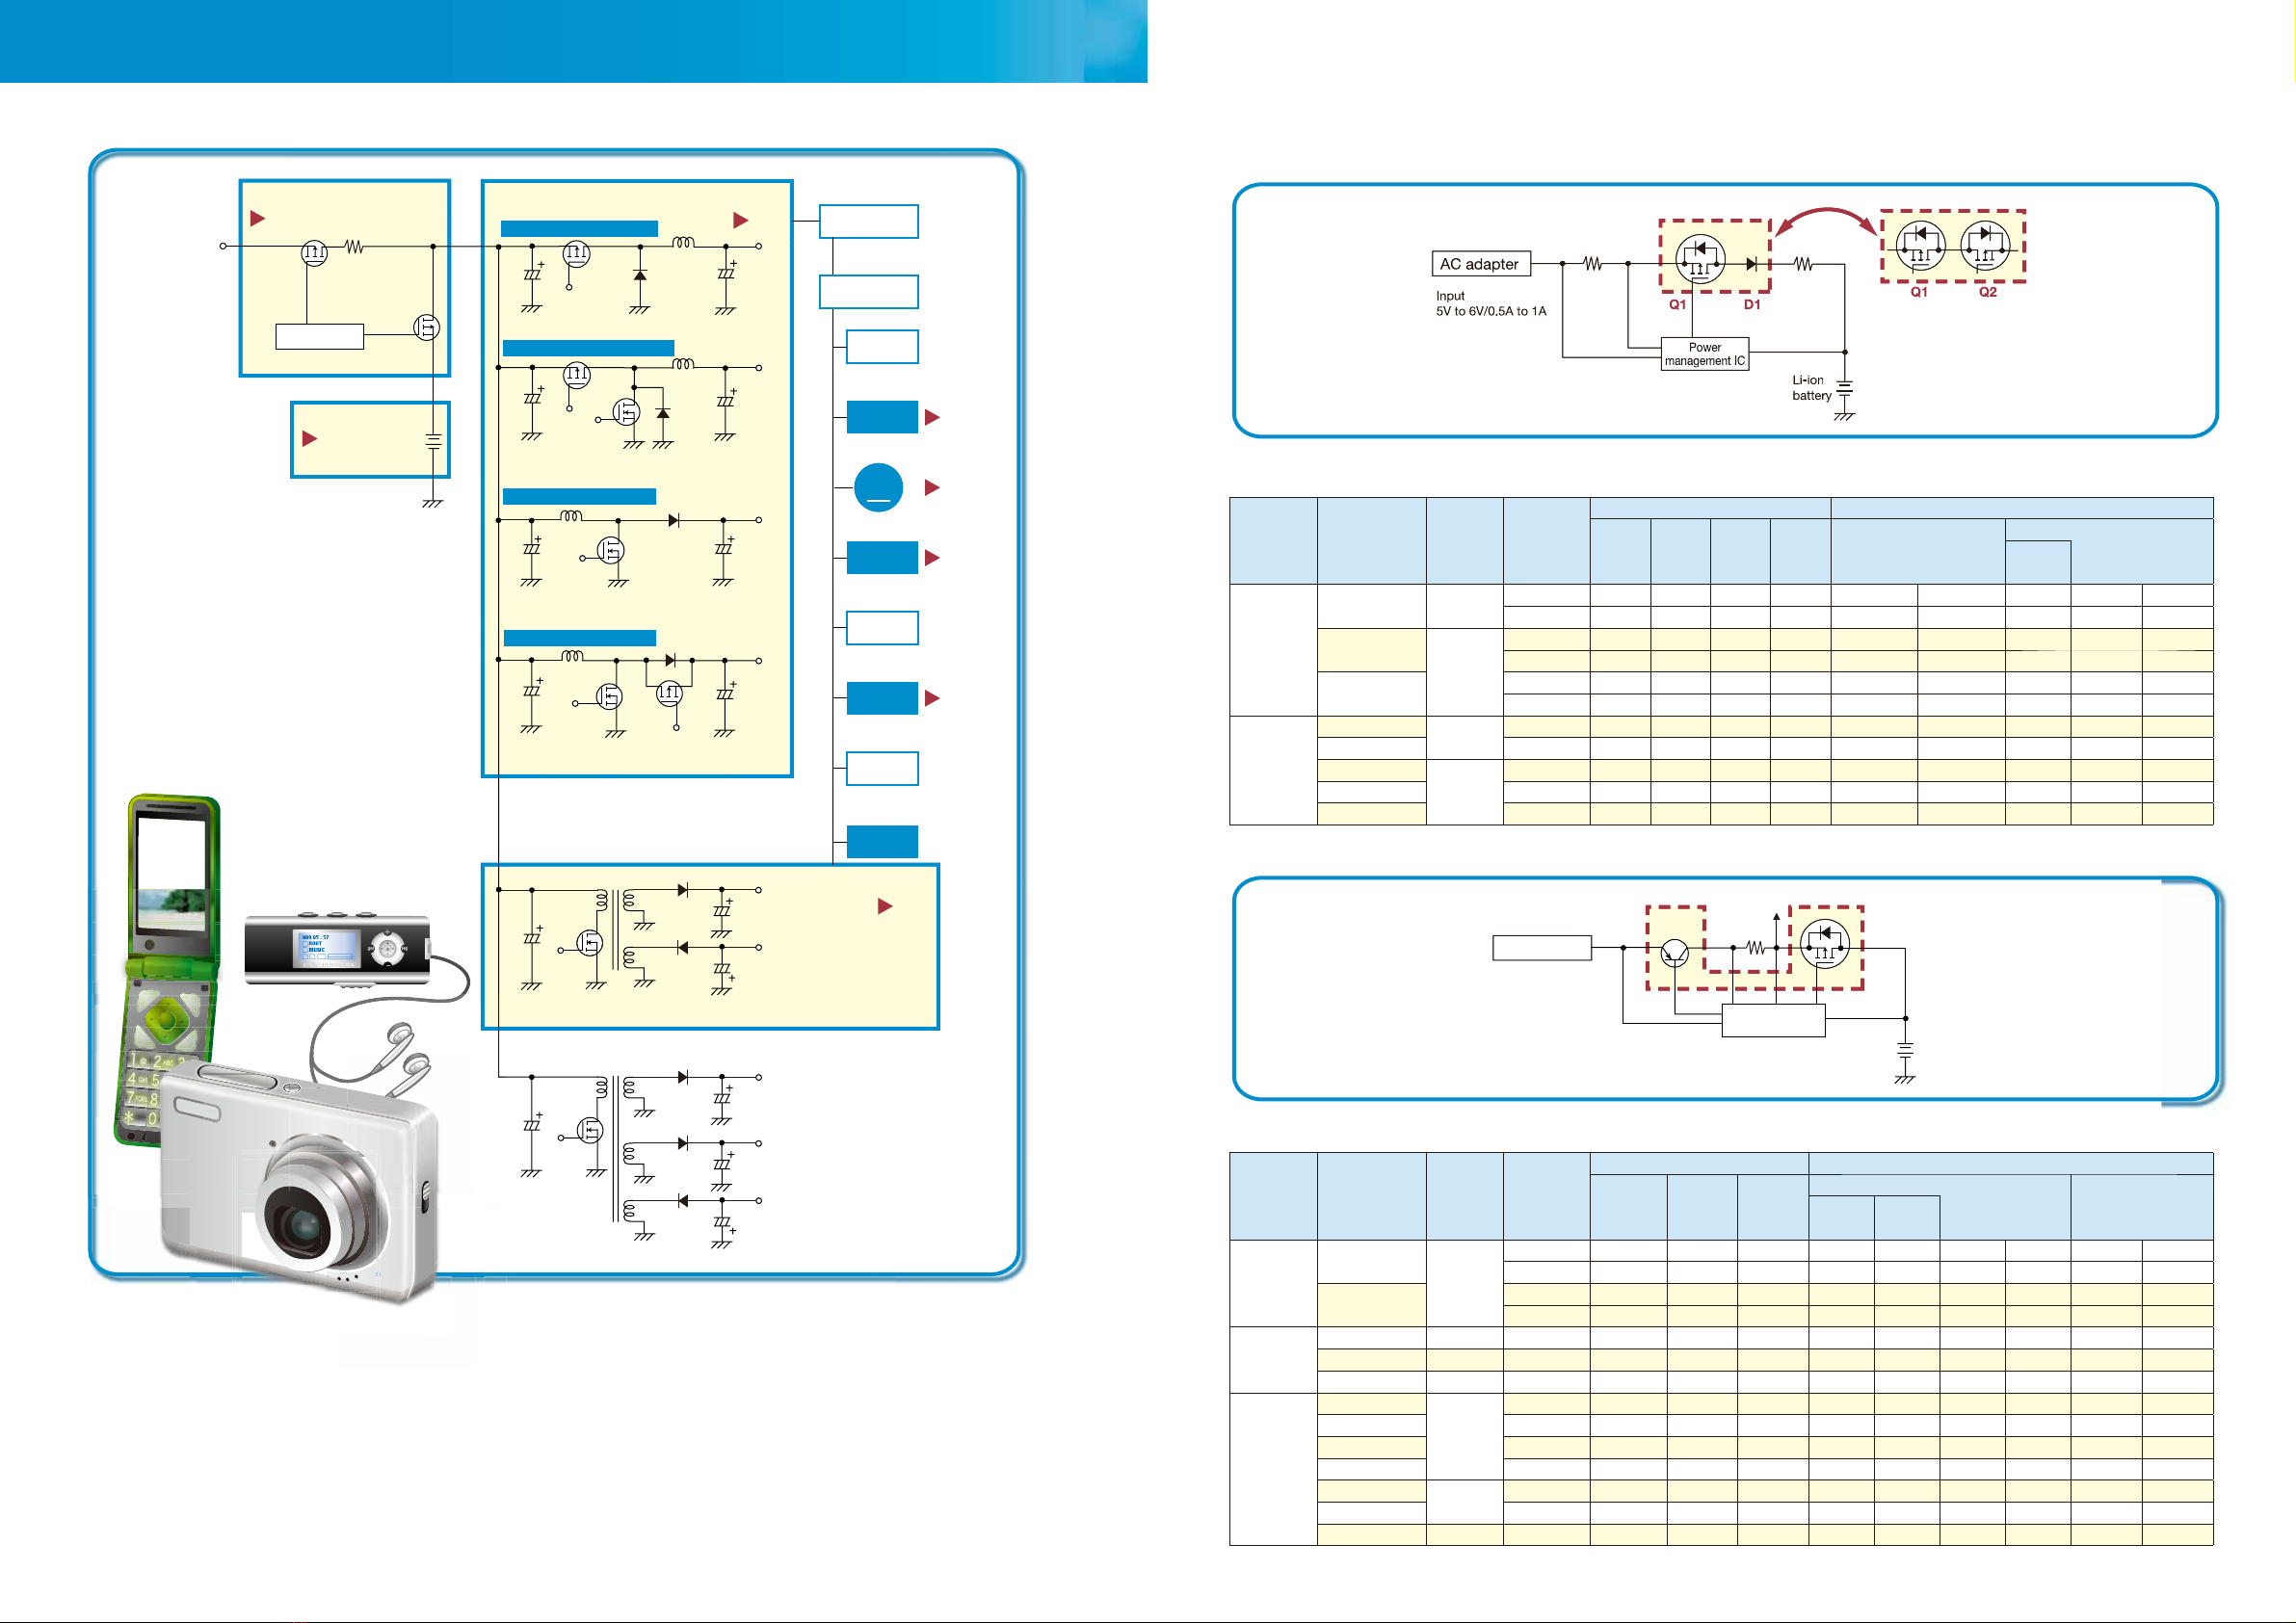This screenshot has width=2296, height=1623.
Task: Click the 'Input 5V to 6V/0.5A to 1A' text
Action: click(x=1490, y=304)
